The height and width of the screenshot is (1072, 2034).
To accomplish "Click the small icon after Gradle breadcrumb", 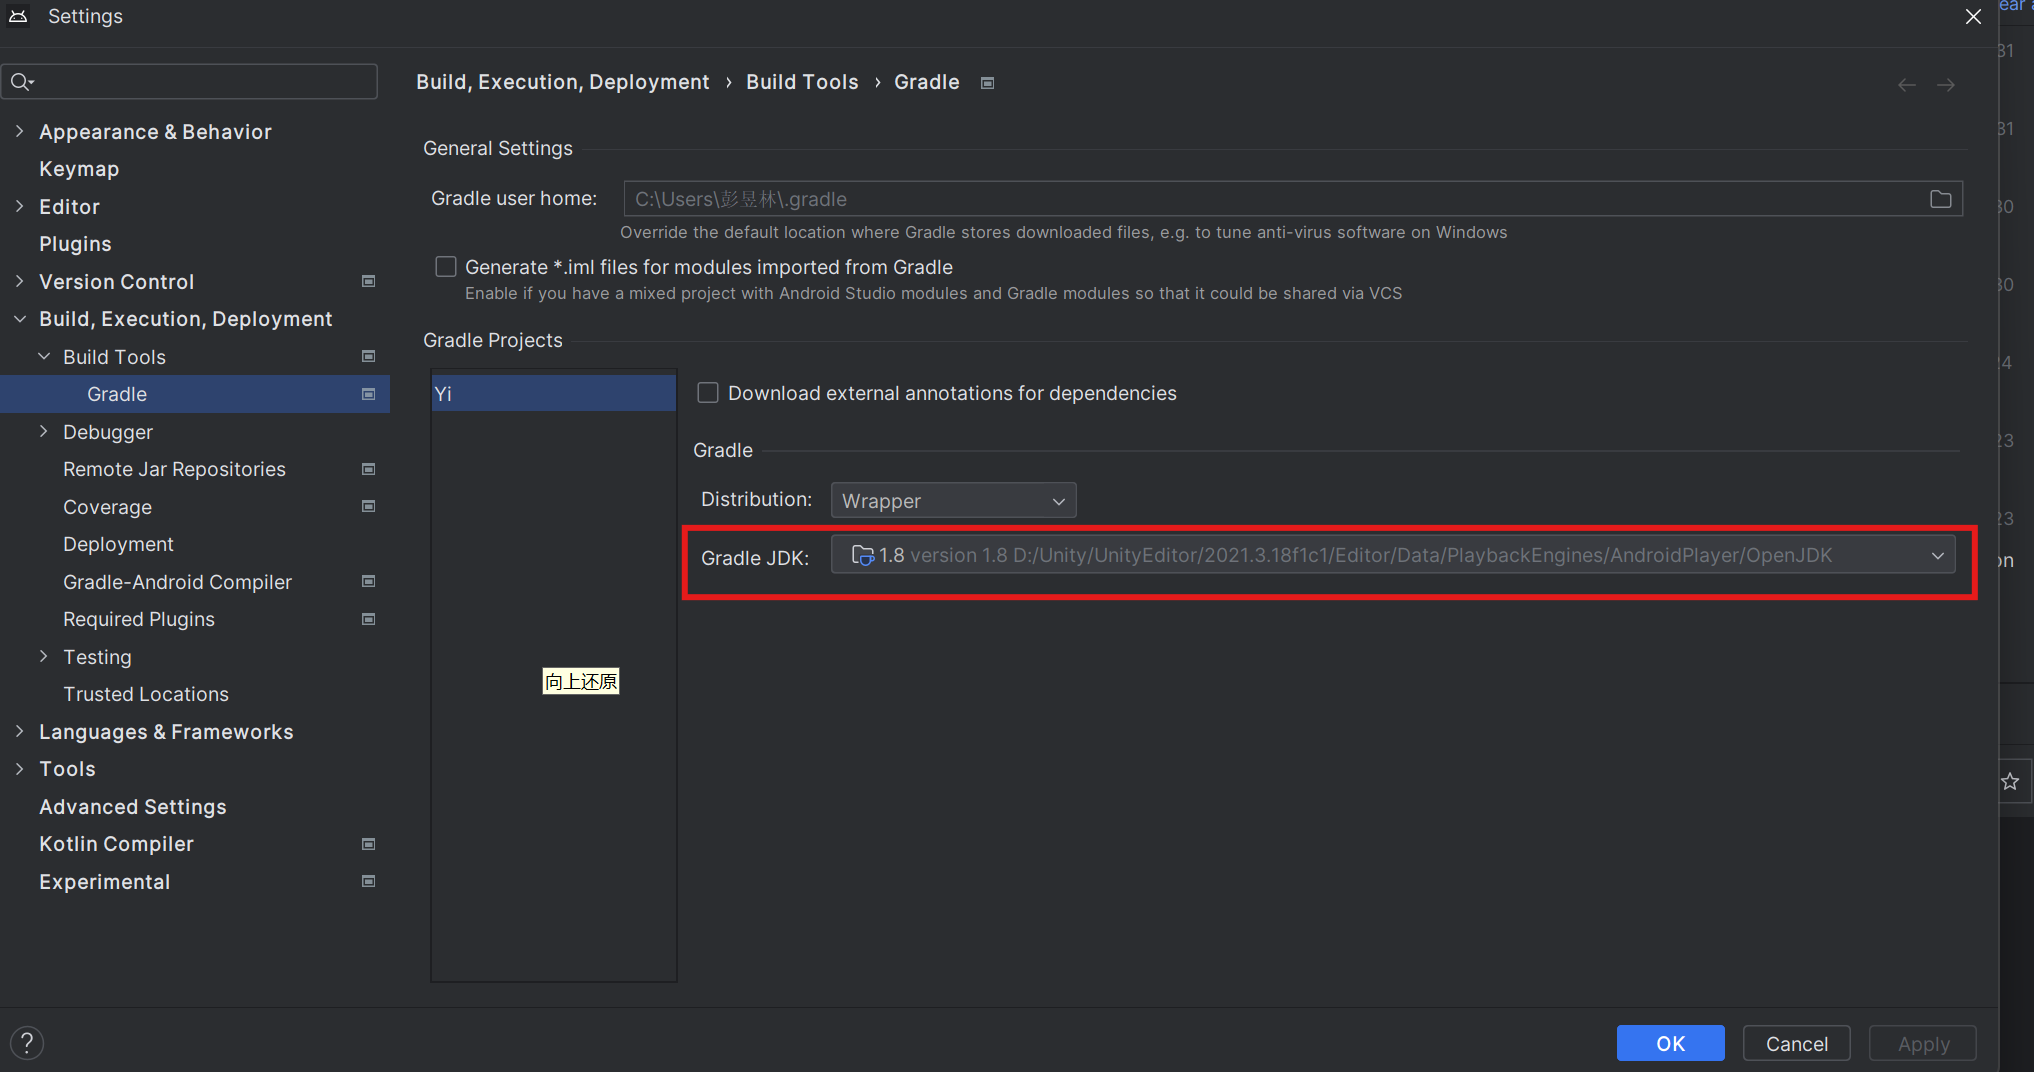I will coord(987,82).
